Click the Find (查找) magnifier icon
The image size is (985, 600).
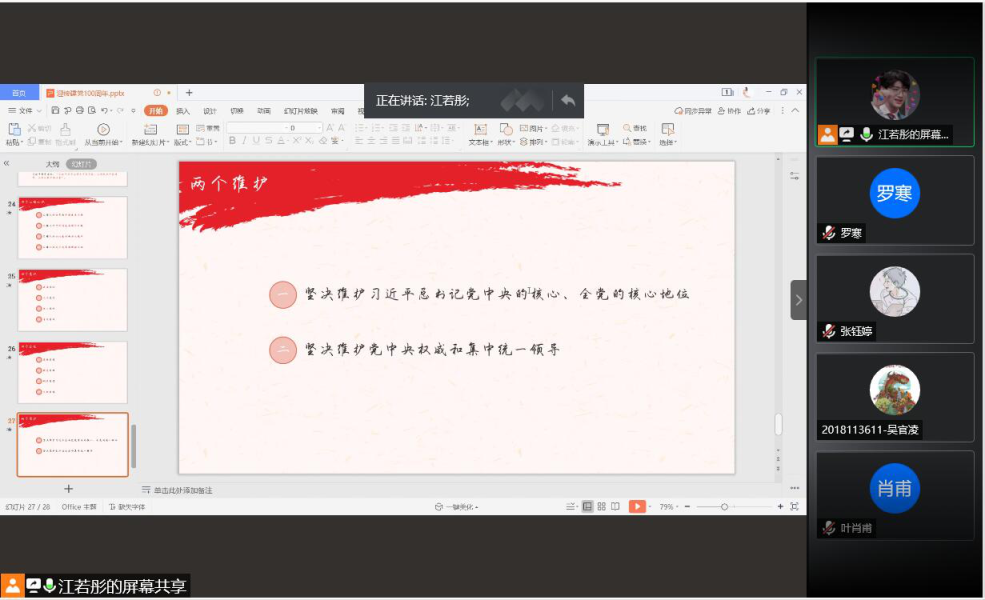click(627, 128)
